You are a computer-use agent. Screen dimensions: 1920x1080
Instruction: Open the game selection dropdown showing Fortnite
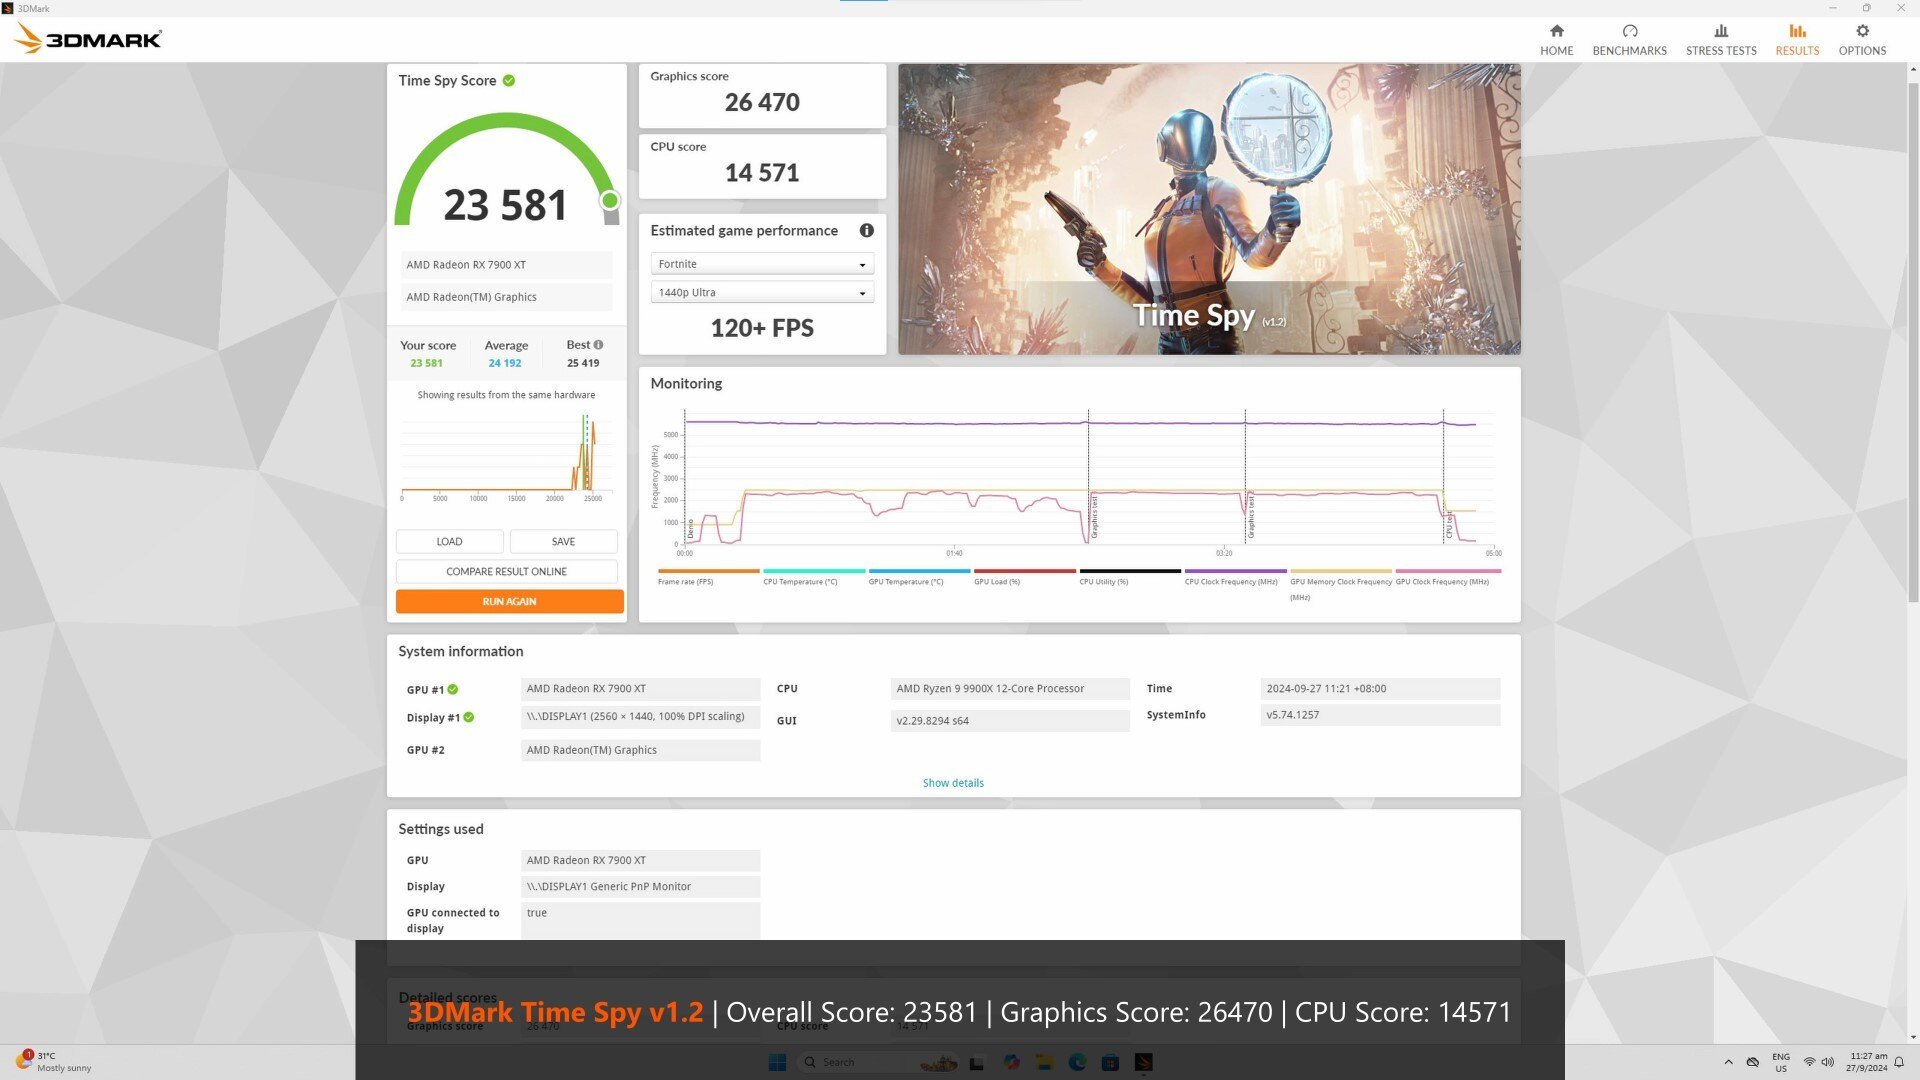762,264
